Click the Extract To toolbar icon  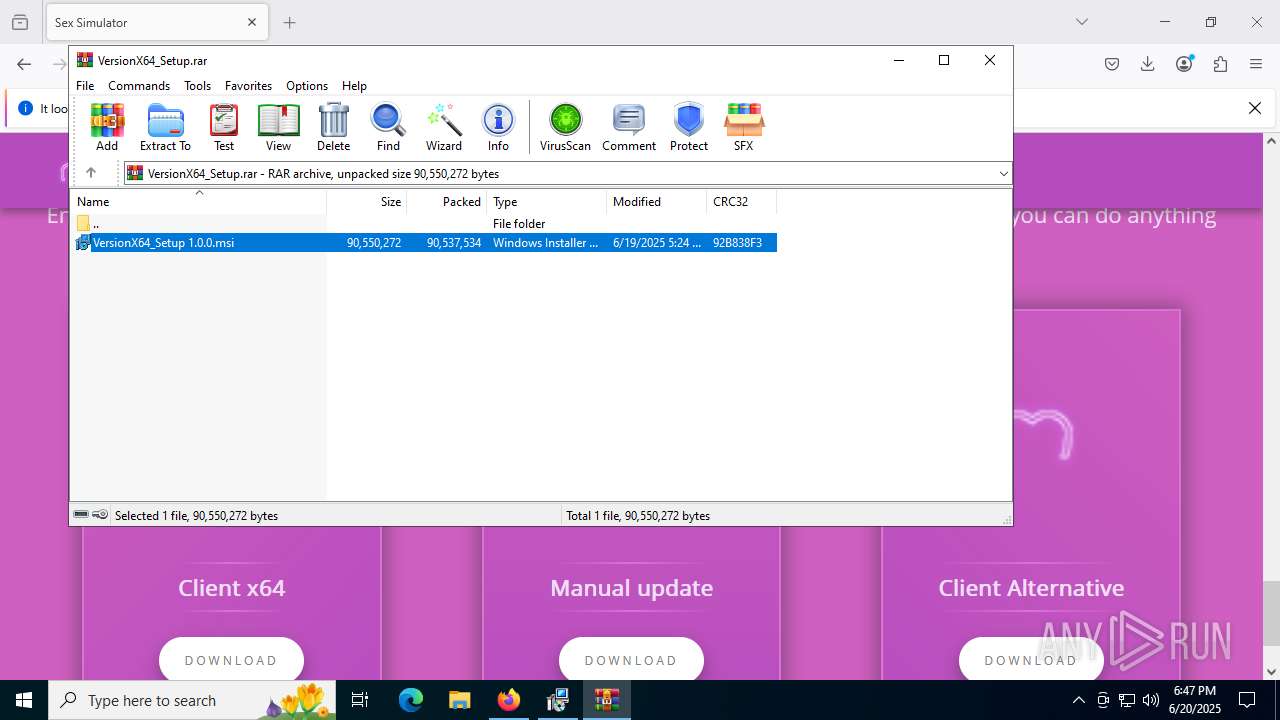(x=165, y=127)
